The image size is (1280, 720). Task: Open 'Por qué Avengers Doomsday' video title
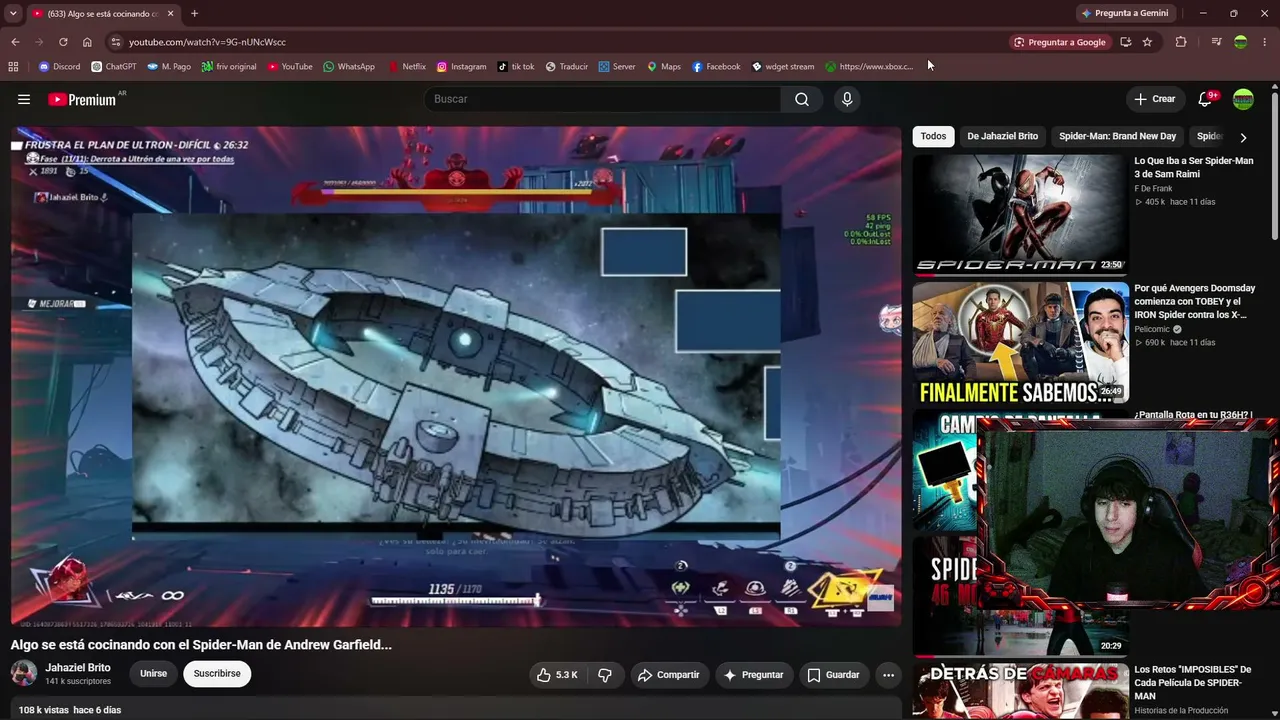(1194, 301)
